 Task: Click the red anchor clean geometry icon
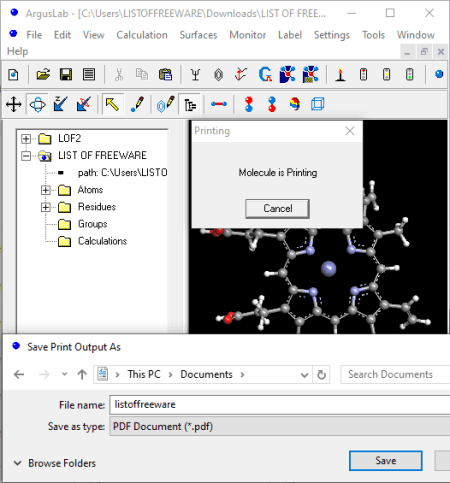(x=241, y=74)
